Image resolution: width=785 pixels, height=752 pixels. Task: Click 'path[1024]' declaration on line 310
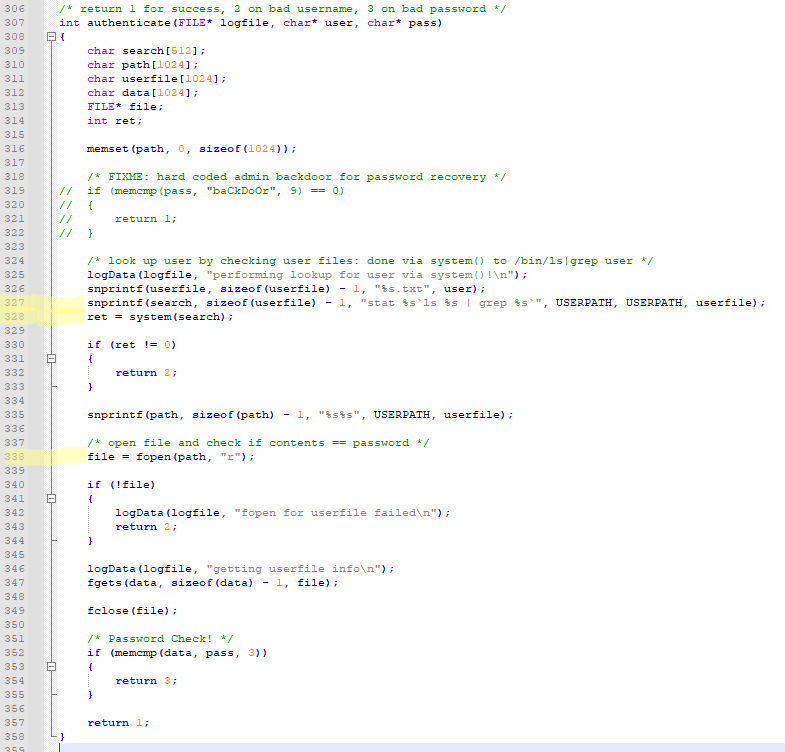[x=160, y=65]
